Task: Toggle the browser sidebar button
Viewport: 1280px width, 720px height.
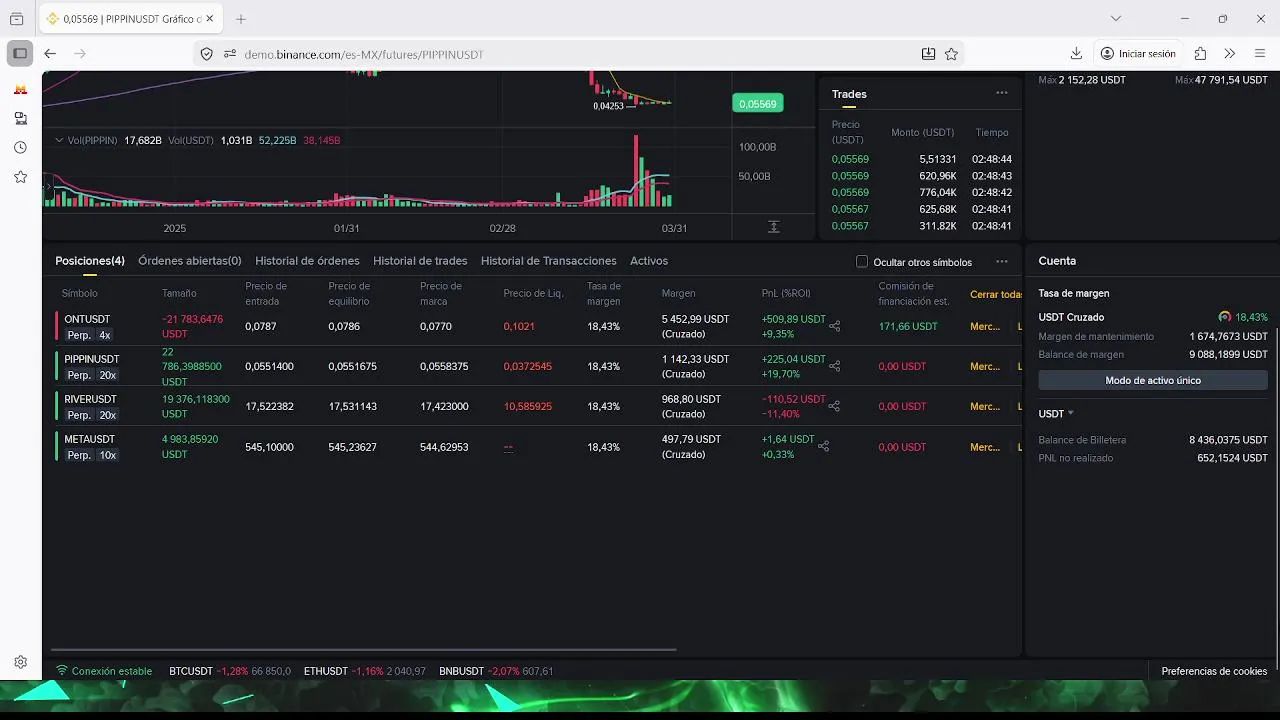Action: tap(20, 53)
